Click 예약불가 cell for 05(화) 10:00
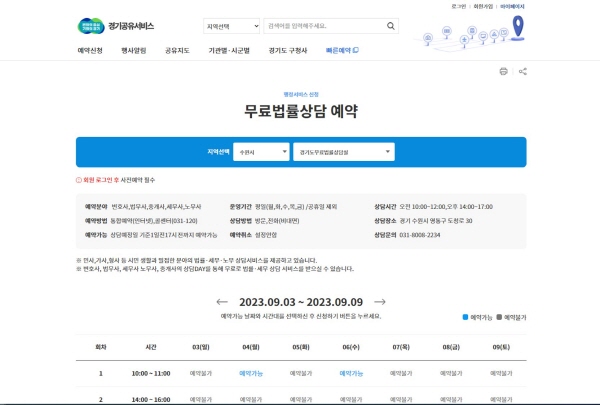Image resolution: width=600 pixels, height=405 pixels. (x=301, y=373)
